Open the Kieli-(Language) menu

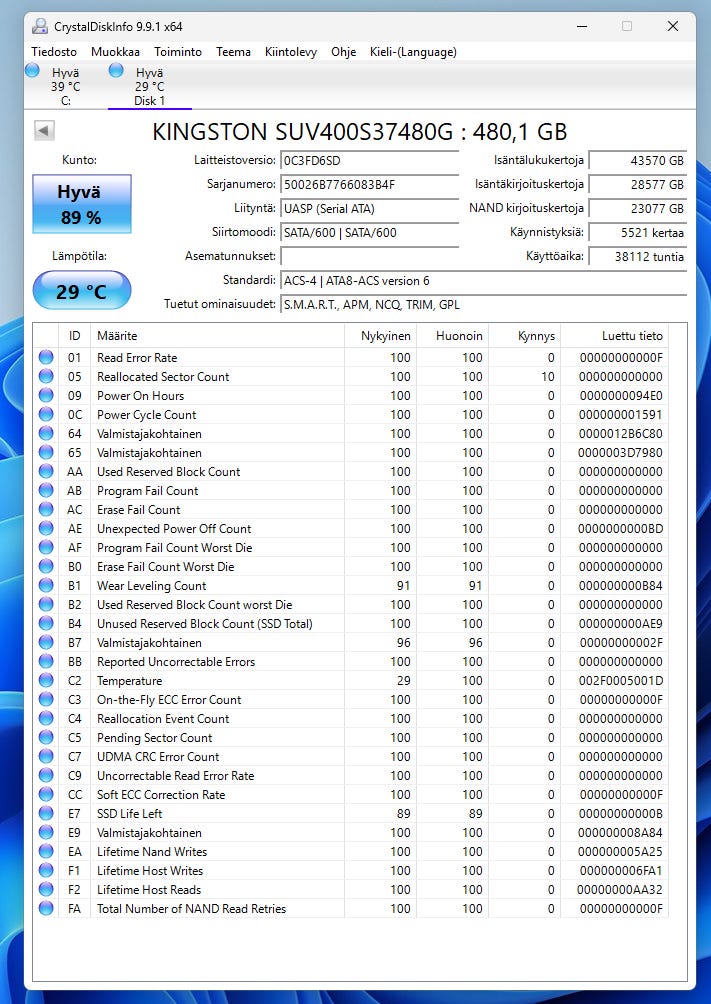tap(413, 52)
